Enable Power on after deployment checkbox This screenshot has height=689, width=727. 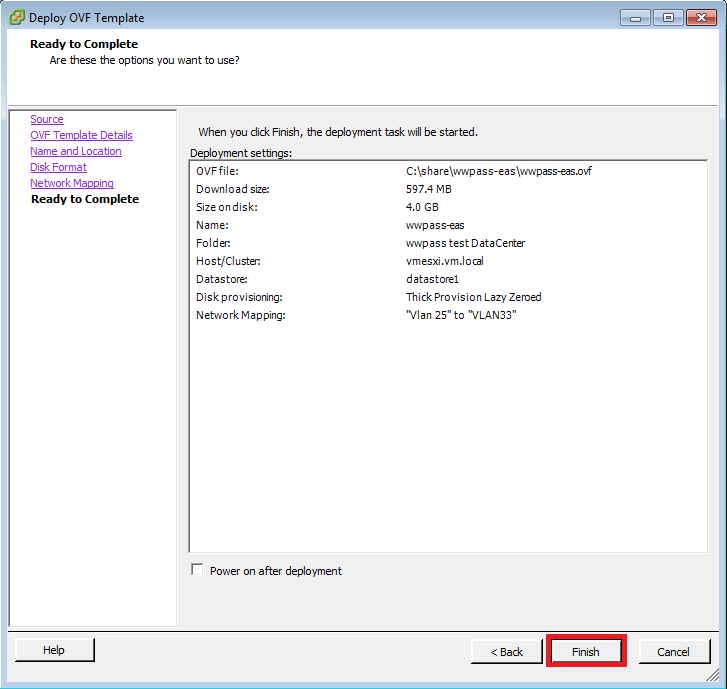(197, 569)
